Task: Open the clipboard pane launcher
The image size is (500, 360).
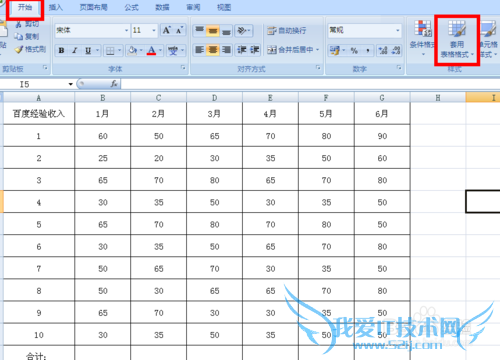Action: 45,68
